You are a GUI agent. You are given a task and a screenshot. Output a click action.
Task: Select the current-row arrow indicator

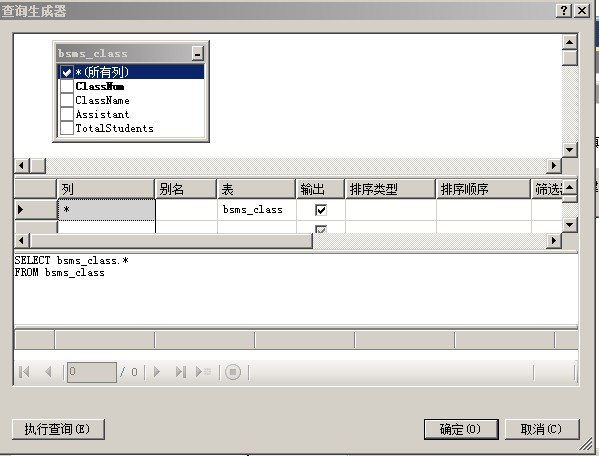(21, 210)
